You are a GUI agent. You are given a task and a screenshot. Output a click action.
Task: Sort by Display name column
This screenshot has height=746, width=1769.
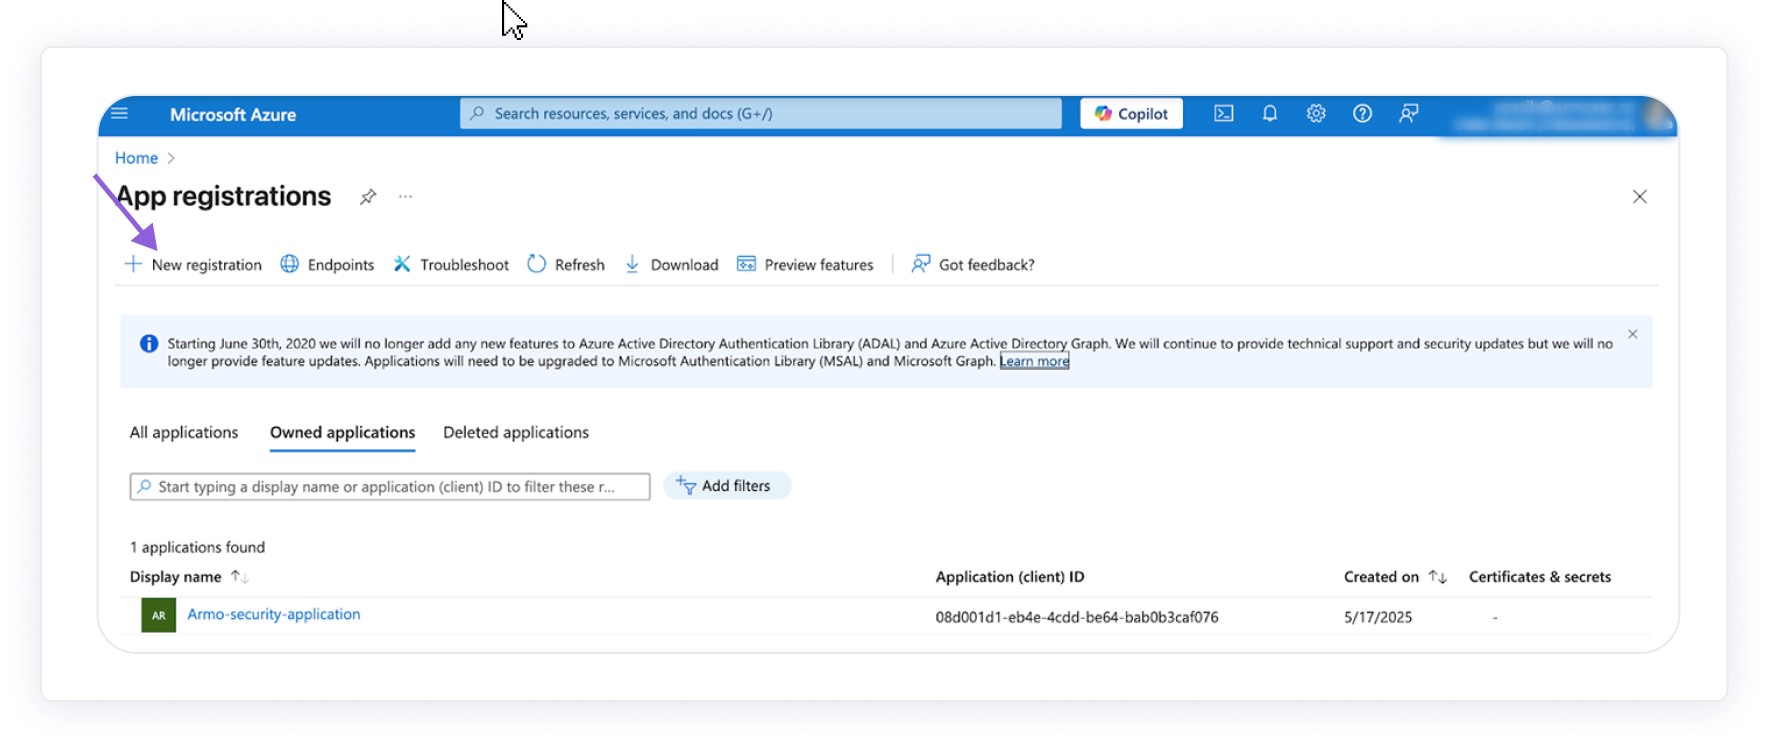189,577
